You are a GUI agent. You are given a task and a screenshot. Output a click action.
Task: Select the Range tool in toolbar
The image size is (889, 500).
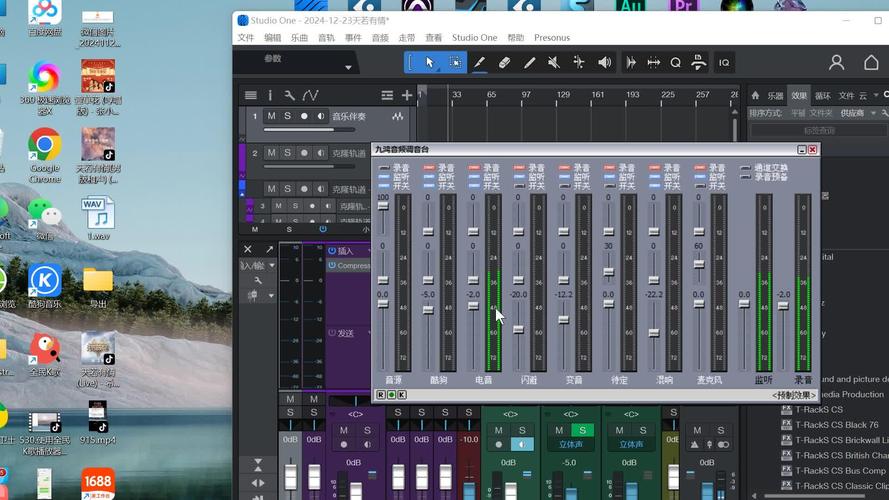(455, 62)
